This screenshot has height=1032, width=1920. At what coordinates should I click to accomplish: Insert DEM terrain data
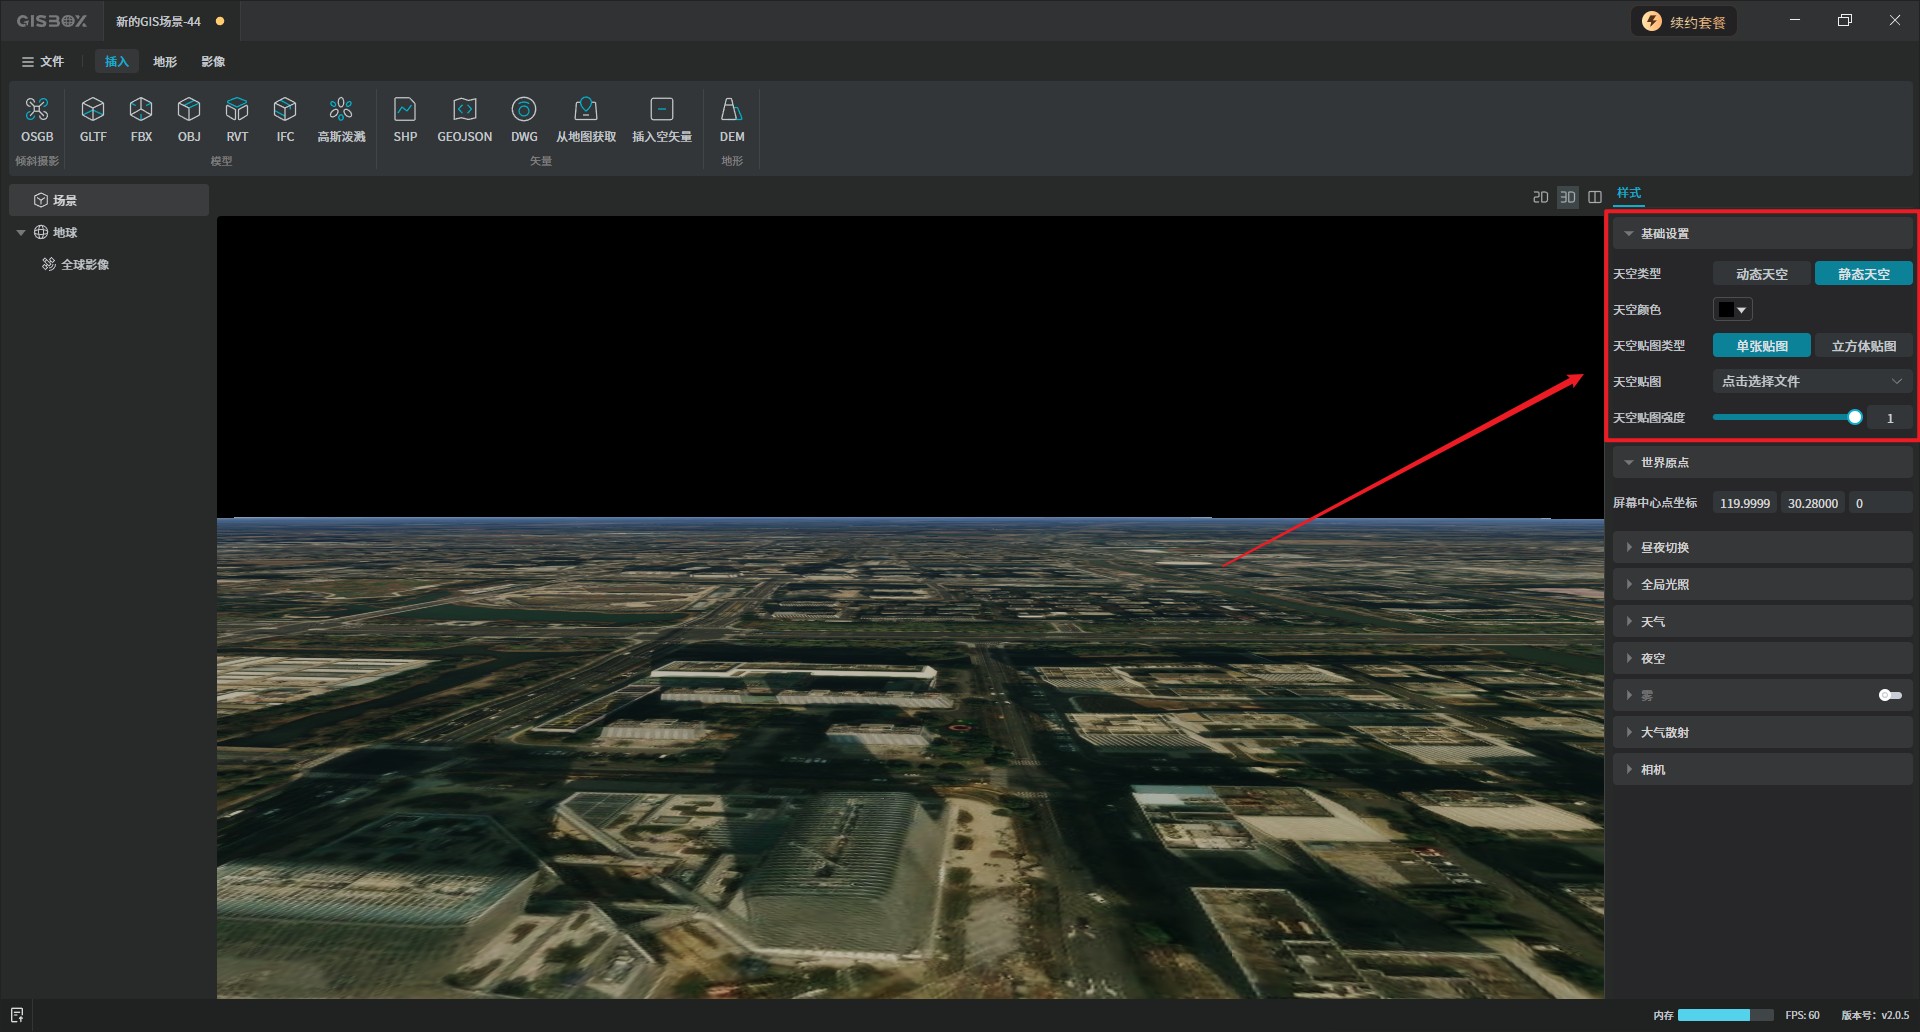[x=732, y=119]
